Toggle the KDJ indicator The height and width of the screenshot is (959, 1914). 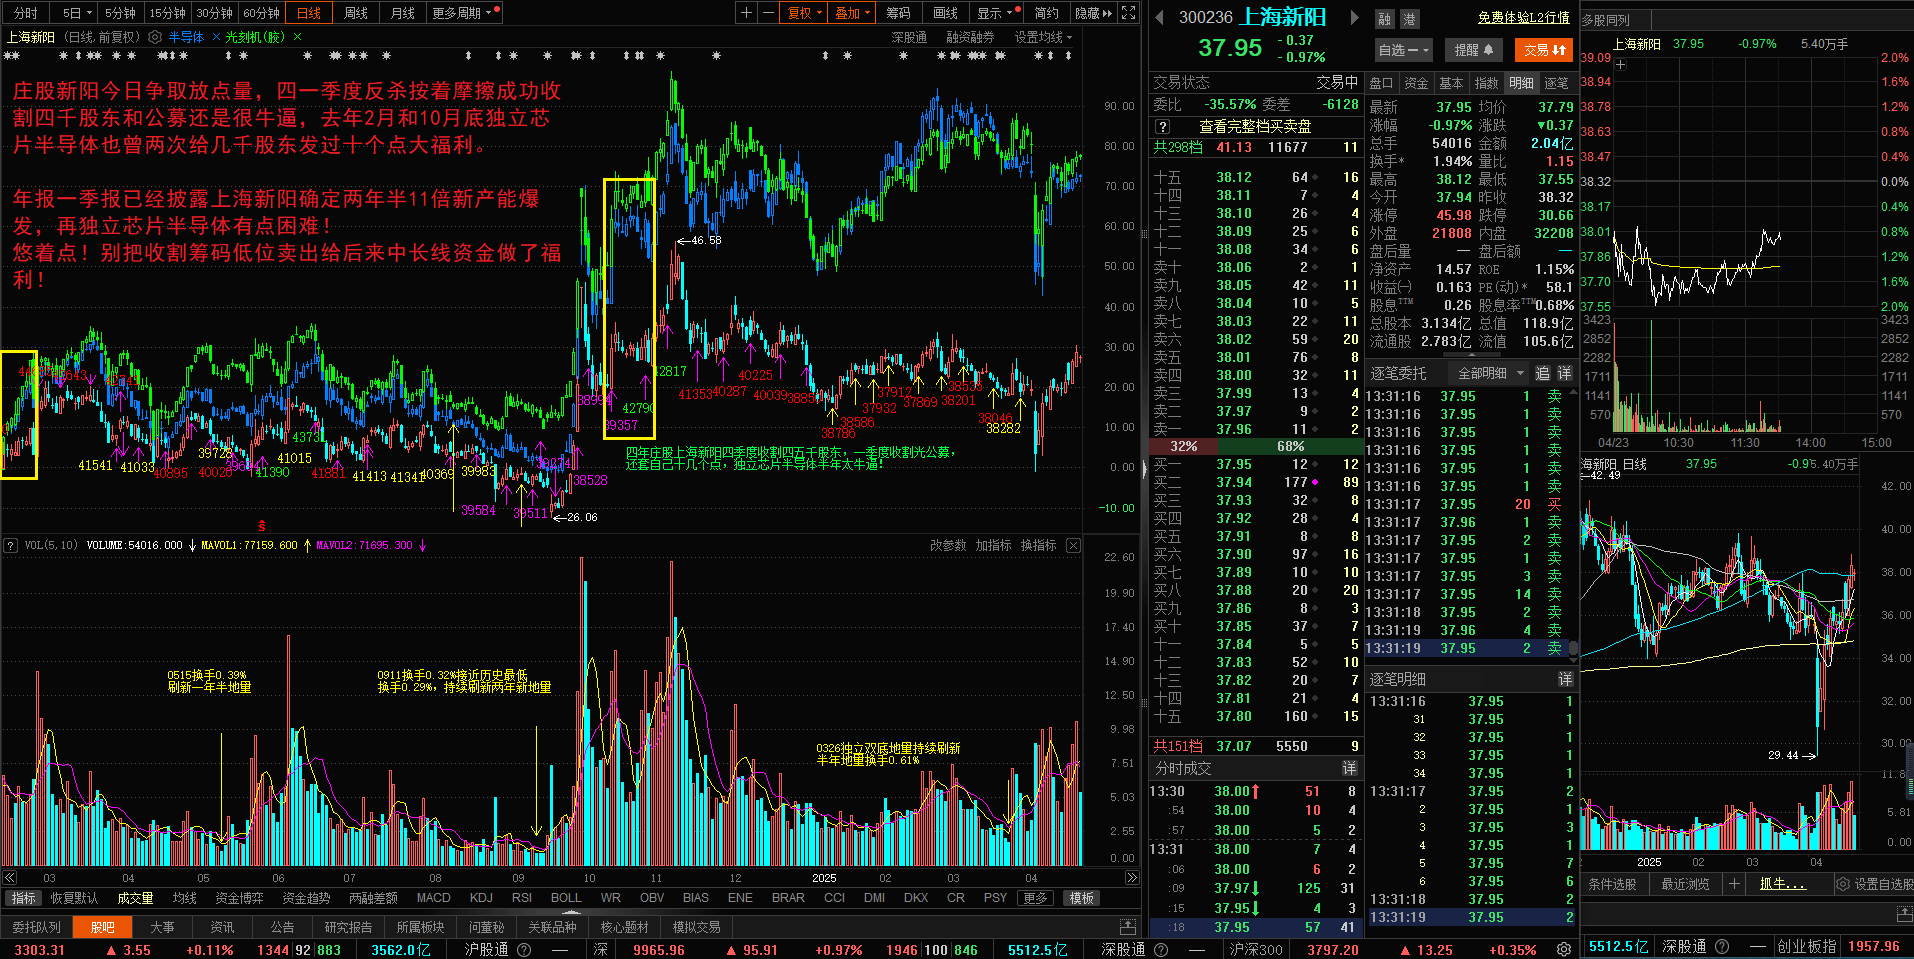tap(481, 898)
